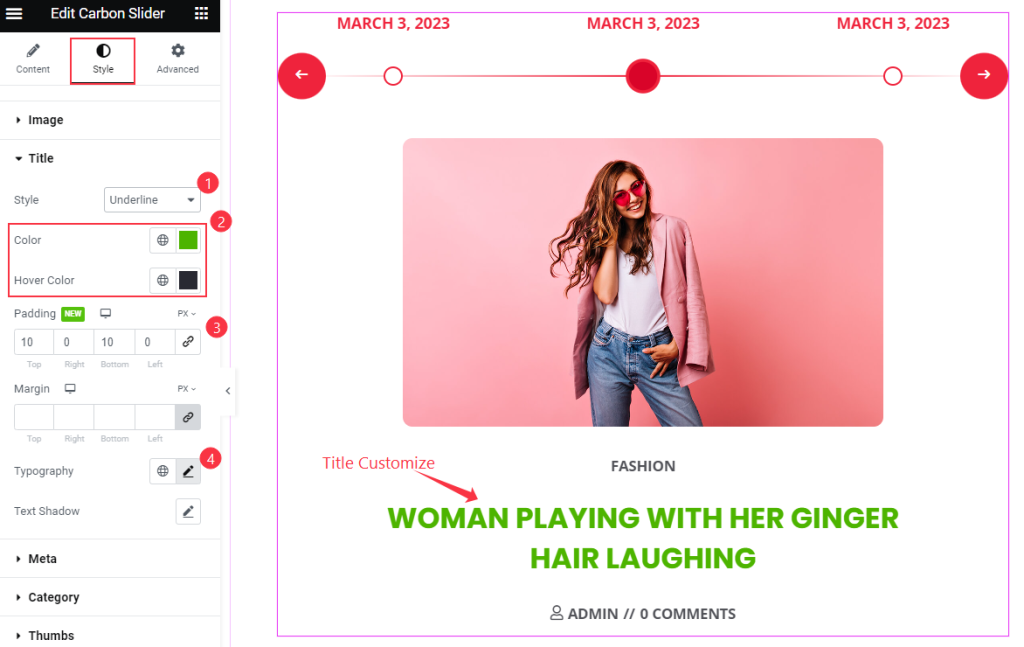The width and height of the screenshot is (1024, 647).
Task: Open Typography global fonts globe icon
Action: (x=163, y=471)
